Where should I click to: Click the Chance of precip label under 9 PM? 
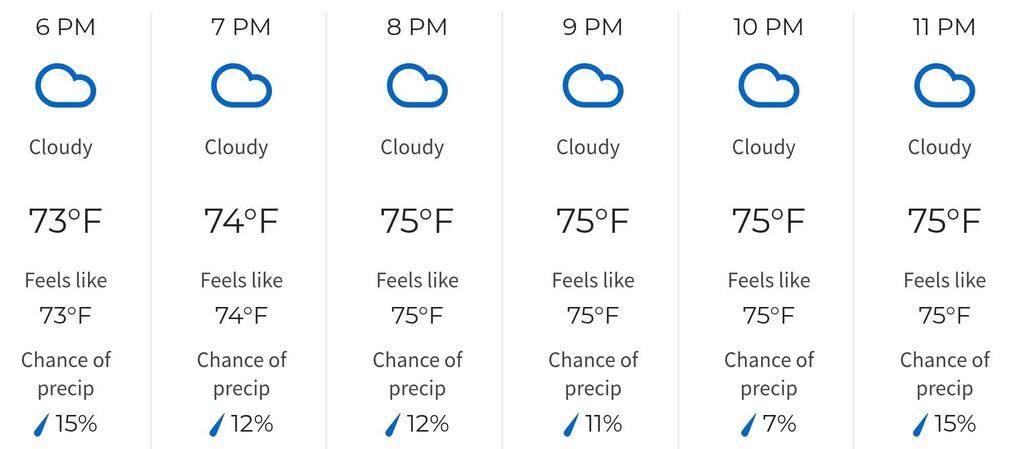593,374
